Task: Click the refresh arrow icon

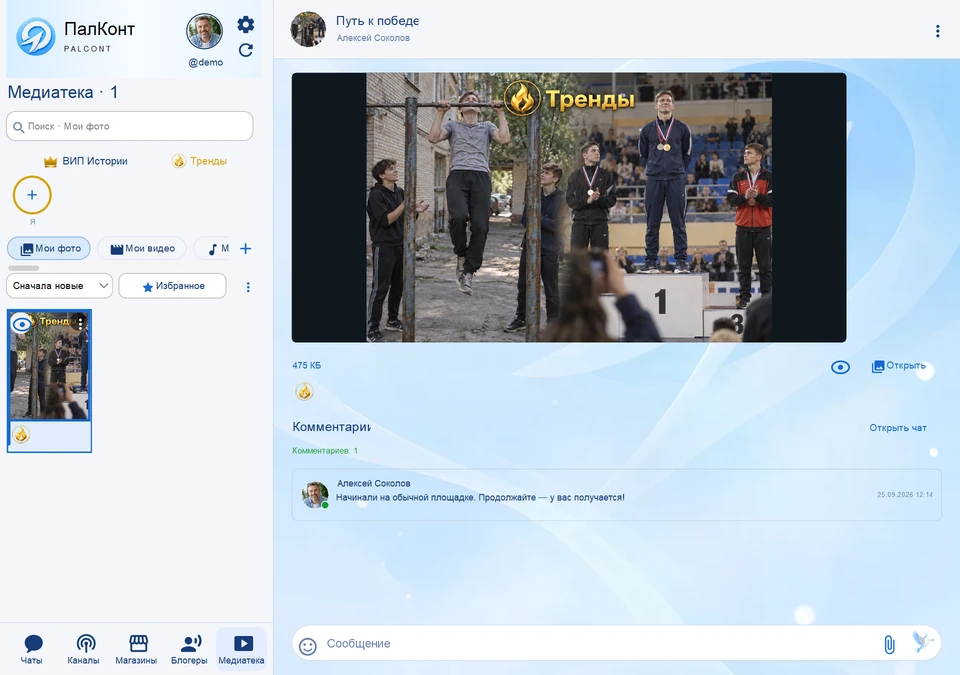Action: (x=246, y=50)
